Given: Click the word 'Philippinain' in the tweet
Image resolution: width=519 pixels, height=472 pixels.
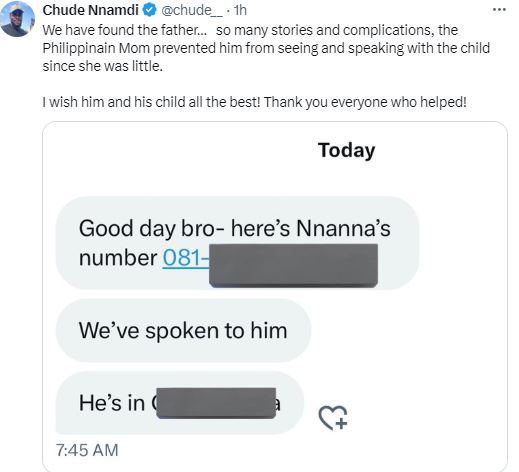Looking at the screenshot, I should [x=79, y=48].
